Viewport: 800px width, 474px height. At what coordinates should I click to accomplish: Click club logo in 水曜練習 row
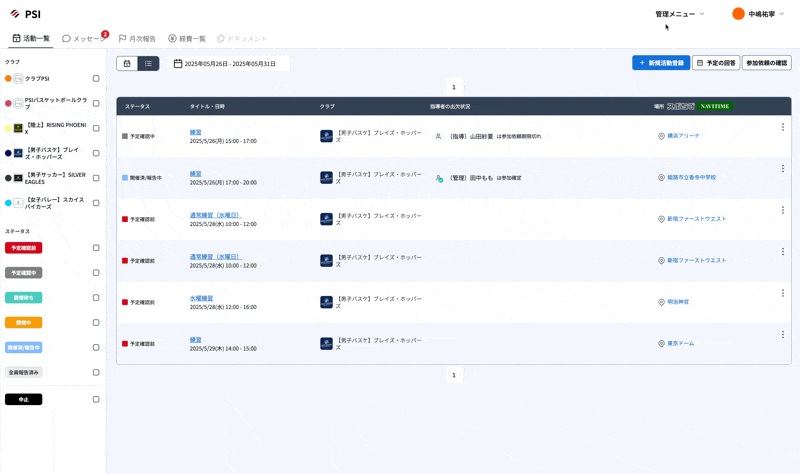click(x=326, y=302)
